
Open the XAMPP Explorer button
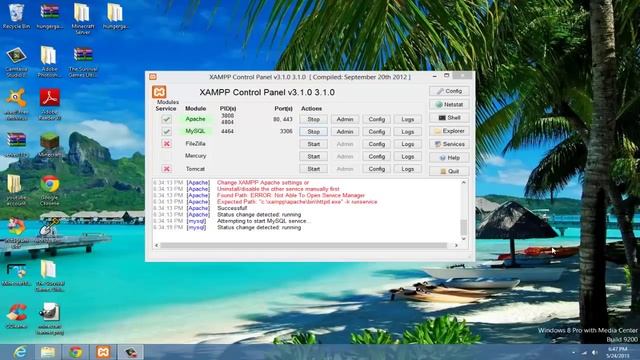coord(449,131)
